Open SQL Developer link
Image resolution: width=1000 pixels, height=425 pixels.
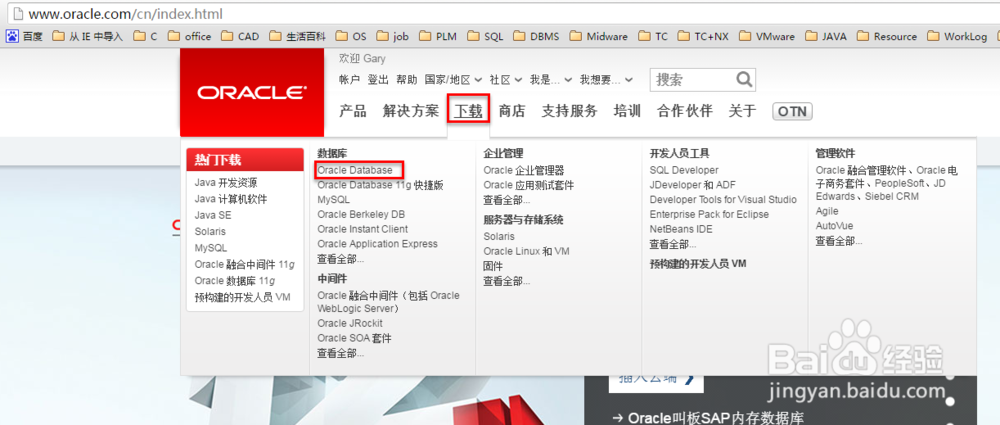point(684,170)
